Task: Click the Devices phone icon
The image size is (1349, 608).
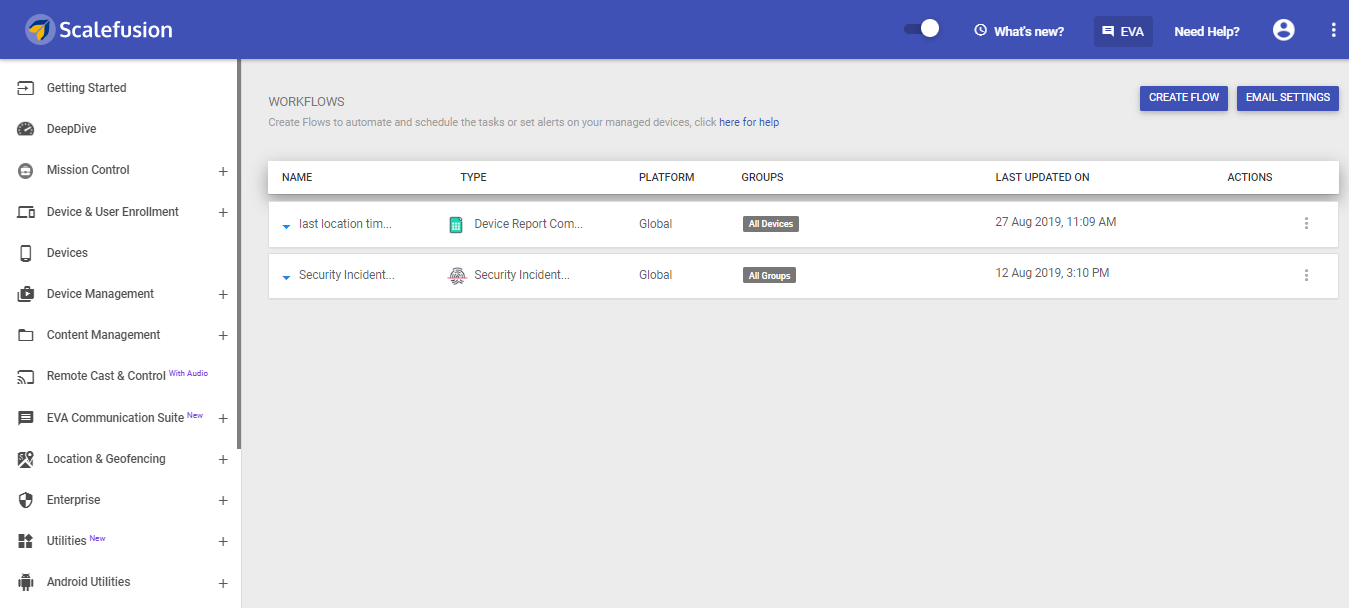Action: 26,253
